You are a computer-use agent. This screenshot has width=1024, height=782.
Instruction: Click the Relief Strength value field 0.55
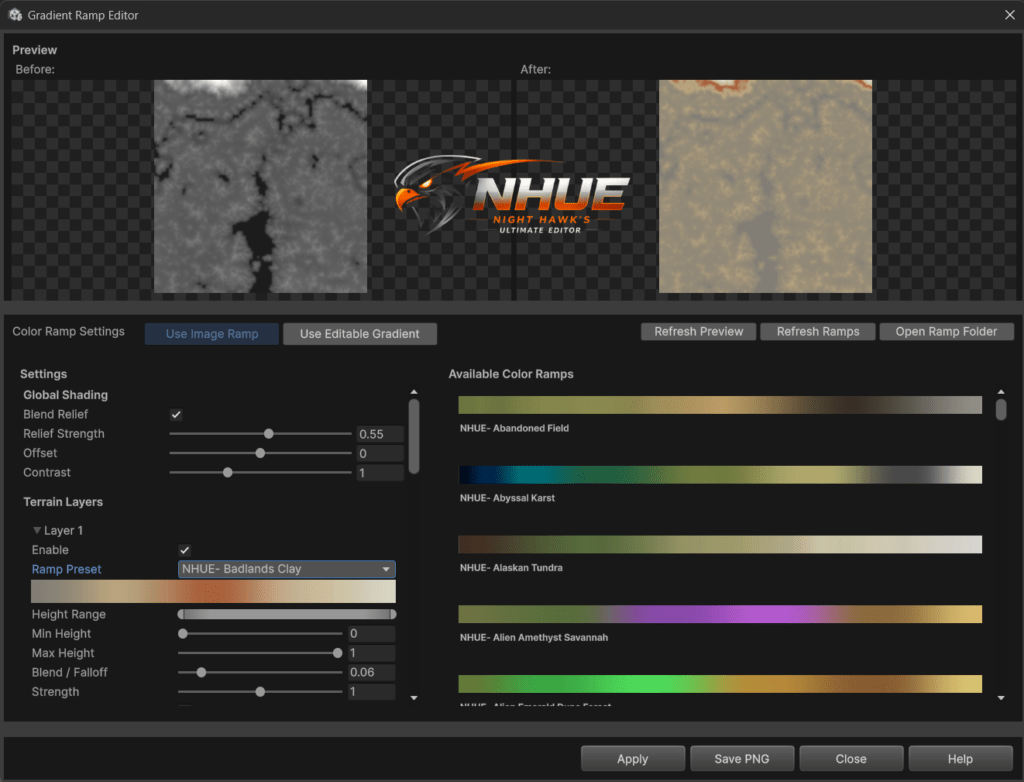tap(379, 434)
